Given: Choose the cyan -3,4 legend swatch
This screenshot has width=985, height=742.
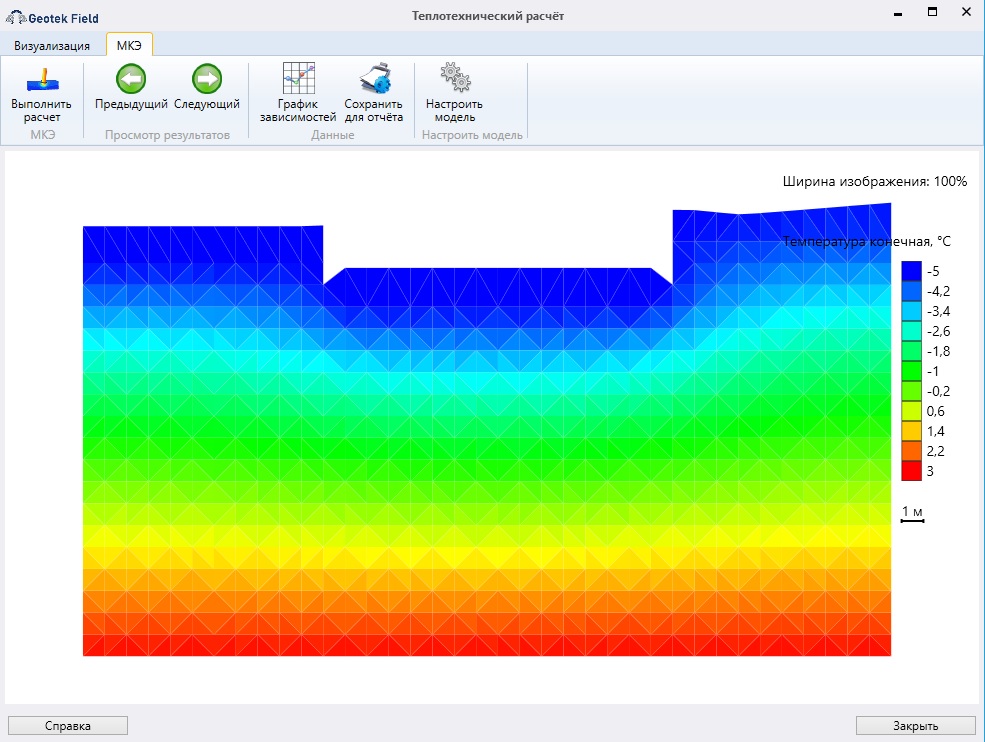Looking at the screenshot, I should [911, 311].
